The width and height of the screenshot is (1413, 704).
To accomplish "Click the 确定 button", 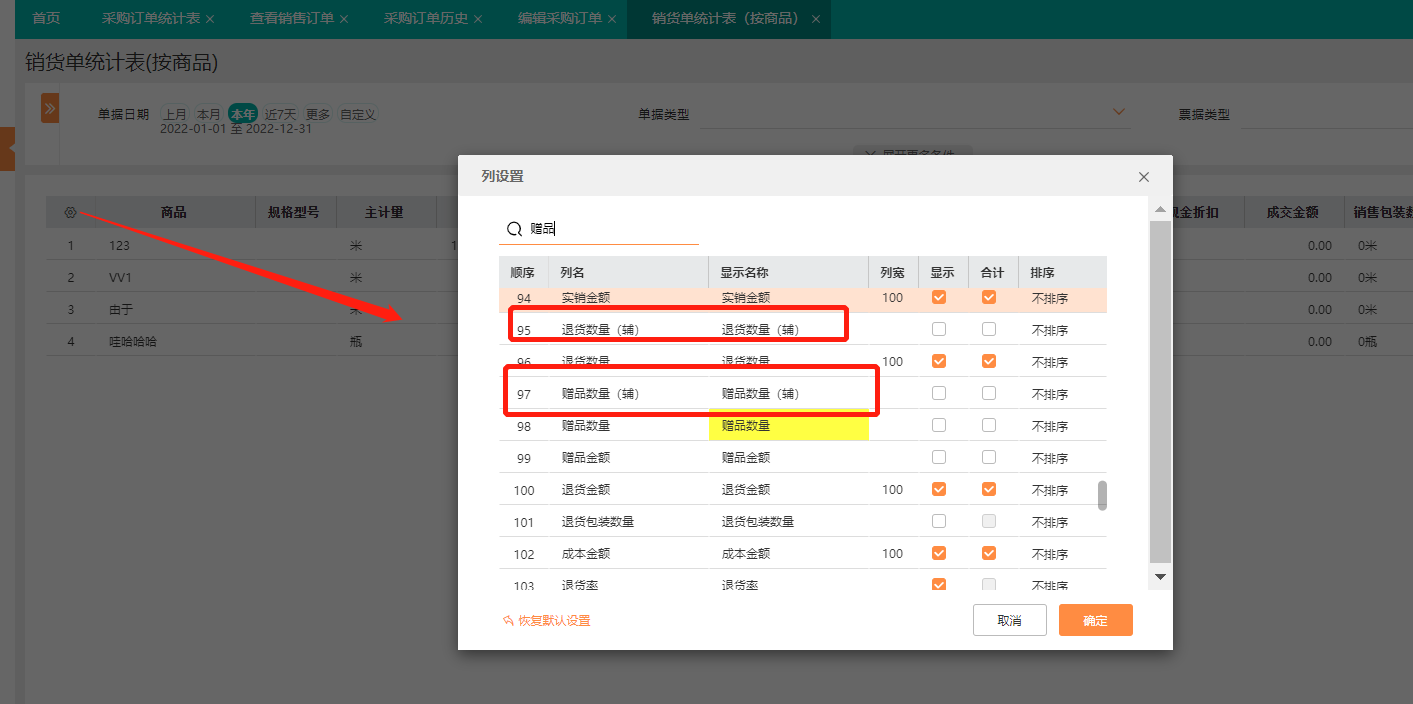I will pyautogui.click(x=1095, y=620).
